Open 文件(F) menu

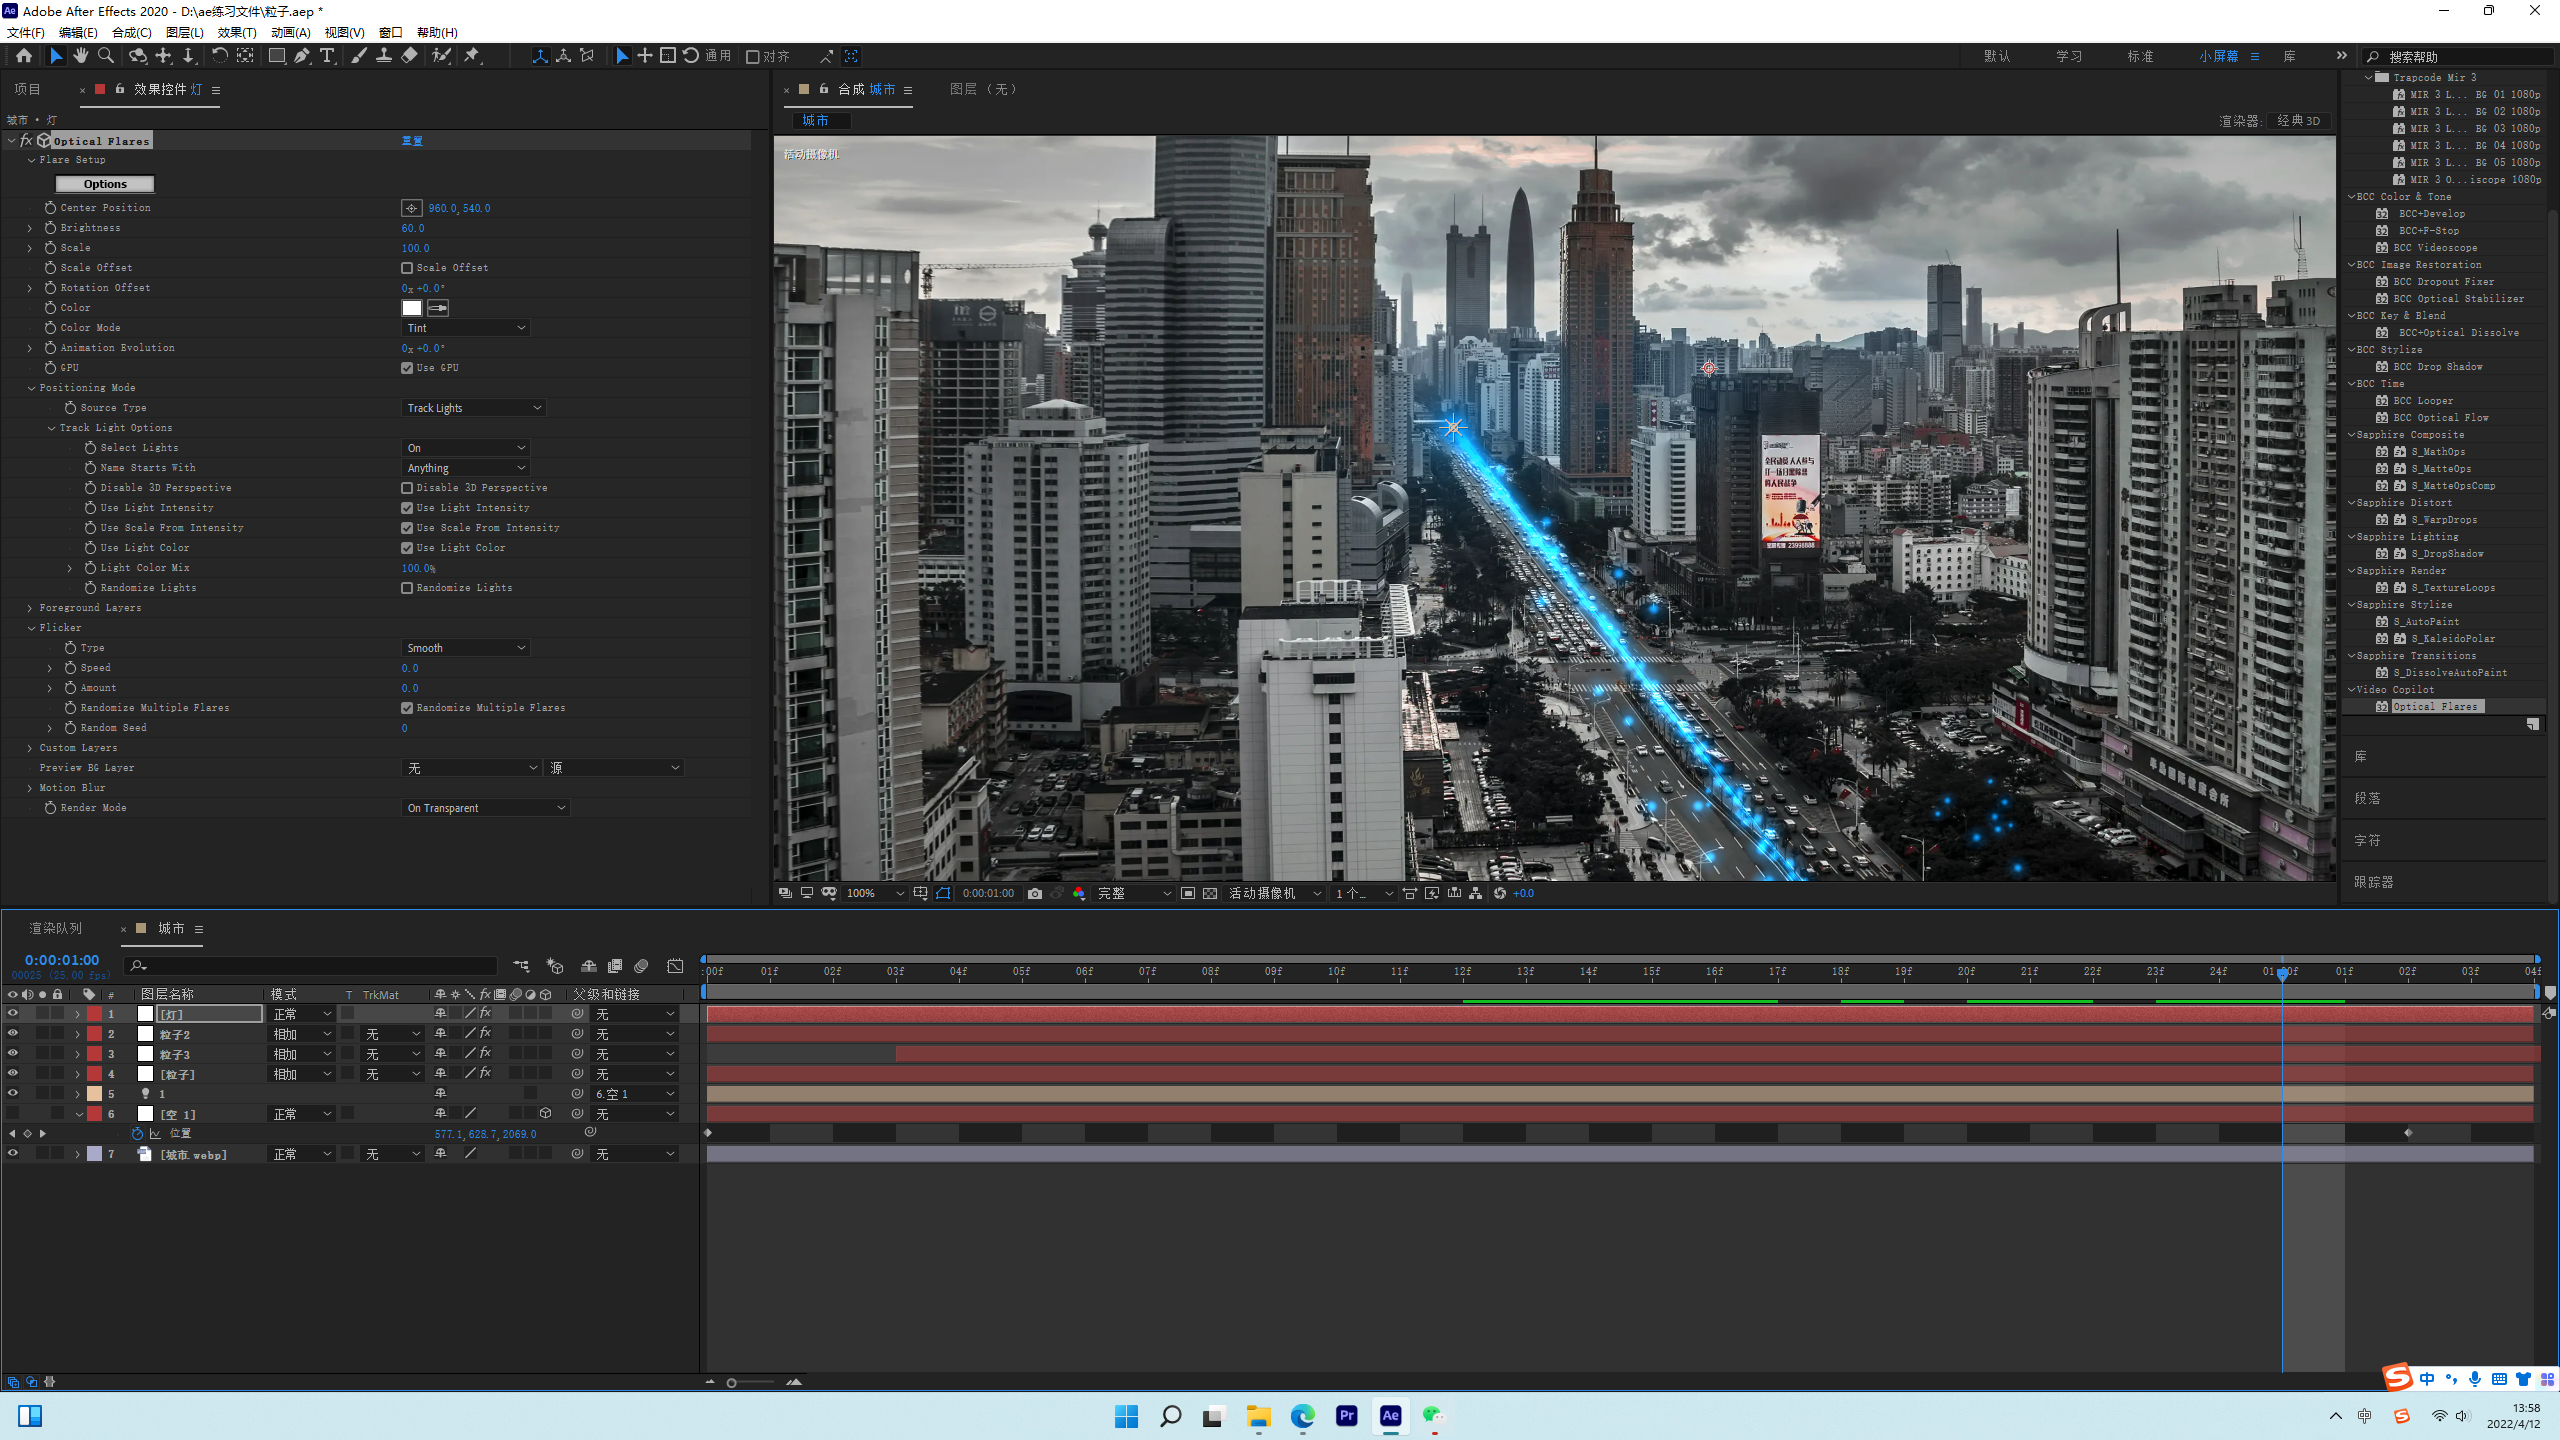pos(26,32)
